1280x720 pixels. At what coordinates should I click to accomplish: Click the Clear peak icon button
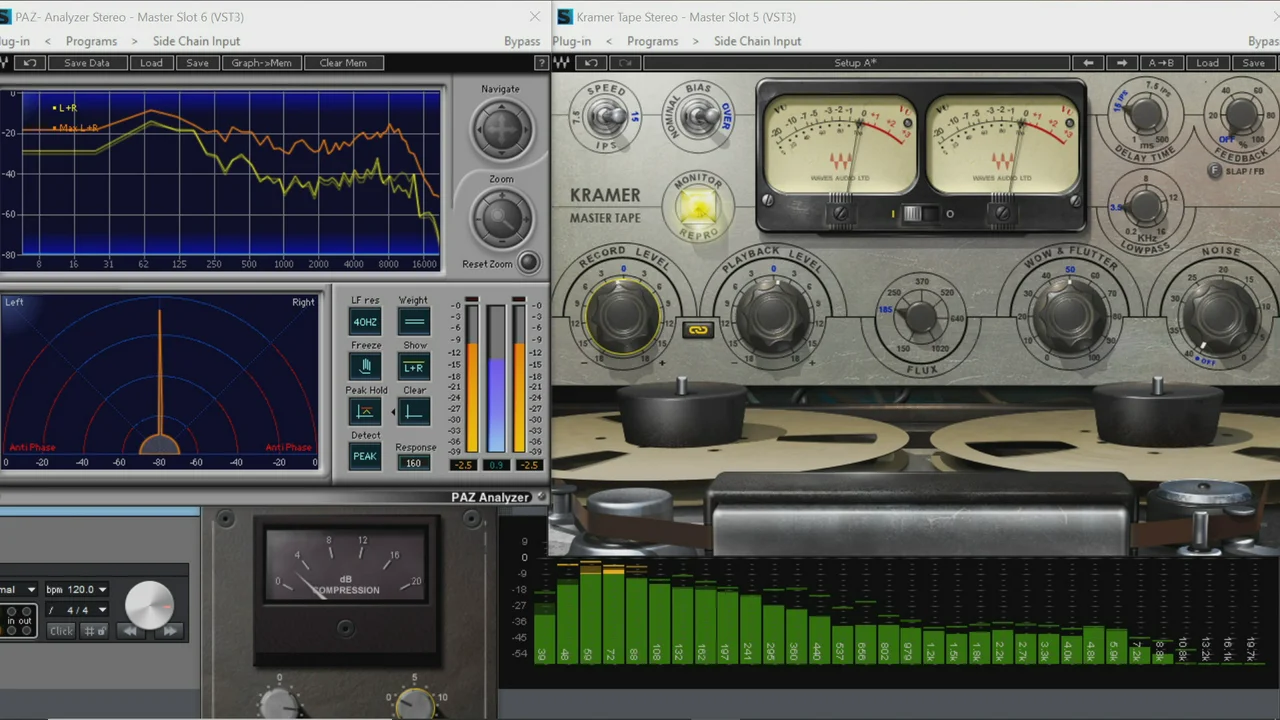414,411
